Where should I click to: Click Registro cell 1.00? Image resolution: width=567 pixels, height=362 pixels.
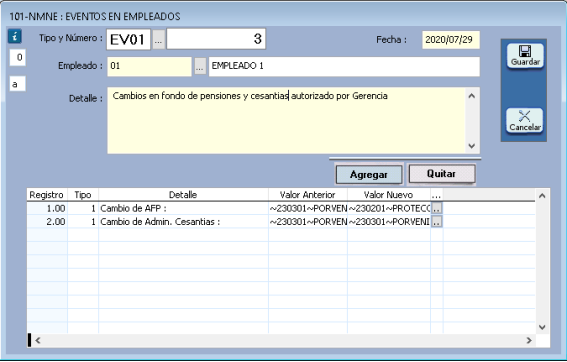(x=47, y=208)
